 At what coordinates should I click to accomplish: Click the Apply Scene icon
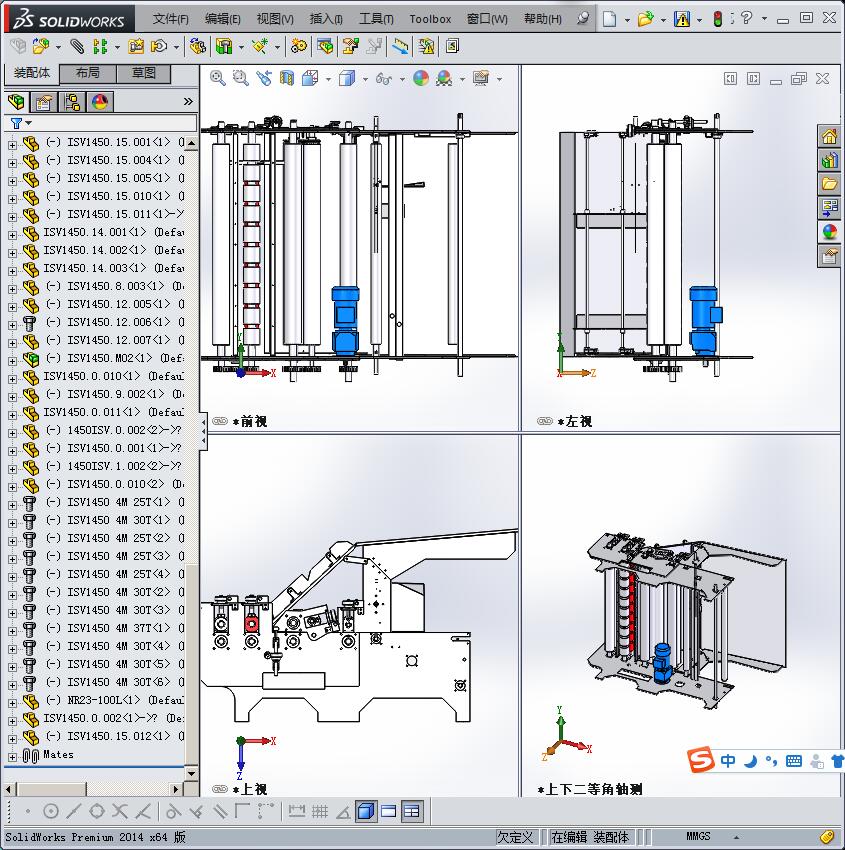coord(444,79)
